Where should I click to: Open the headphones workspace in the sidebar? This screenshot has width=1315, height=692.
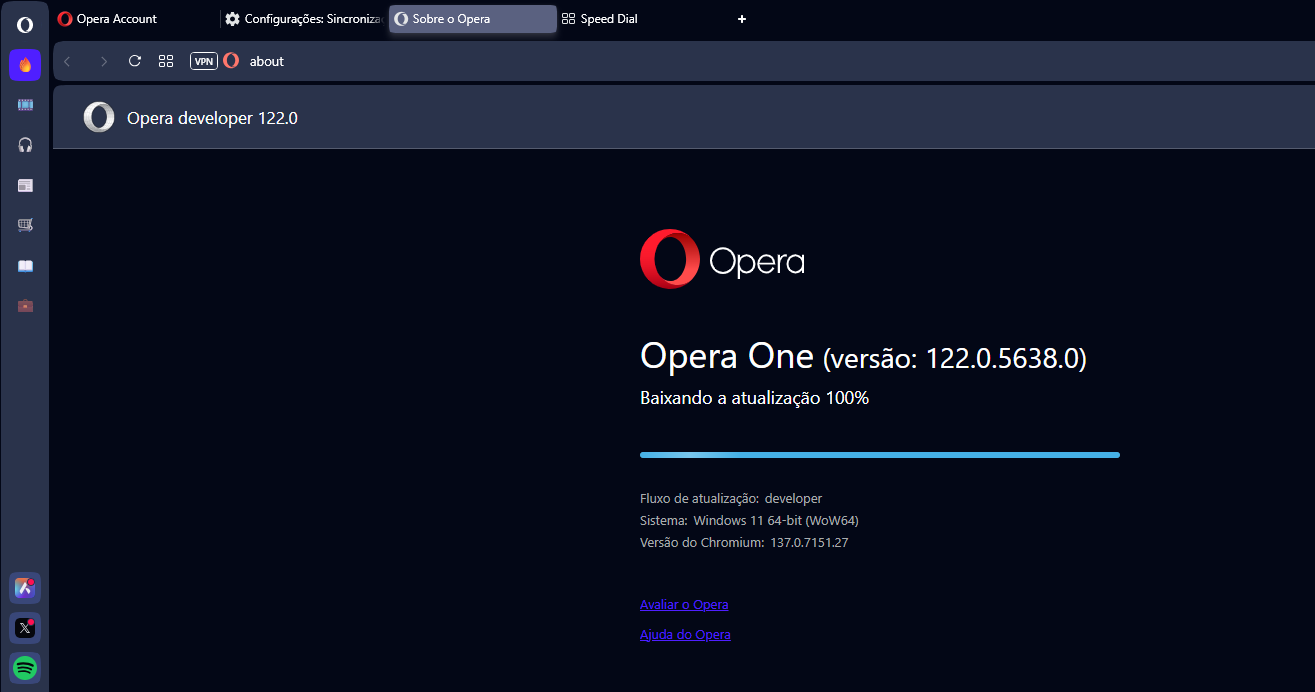pyautogui.click(x=25, y=145)
